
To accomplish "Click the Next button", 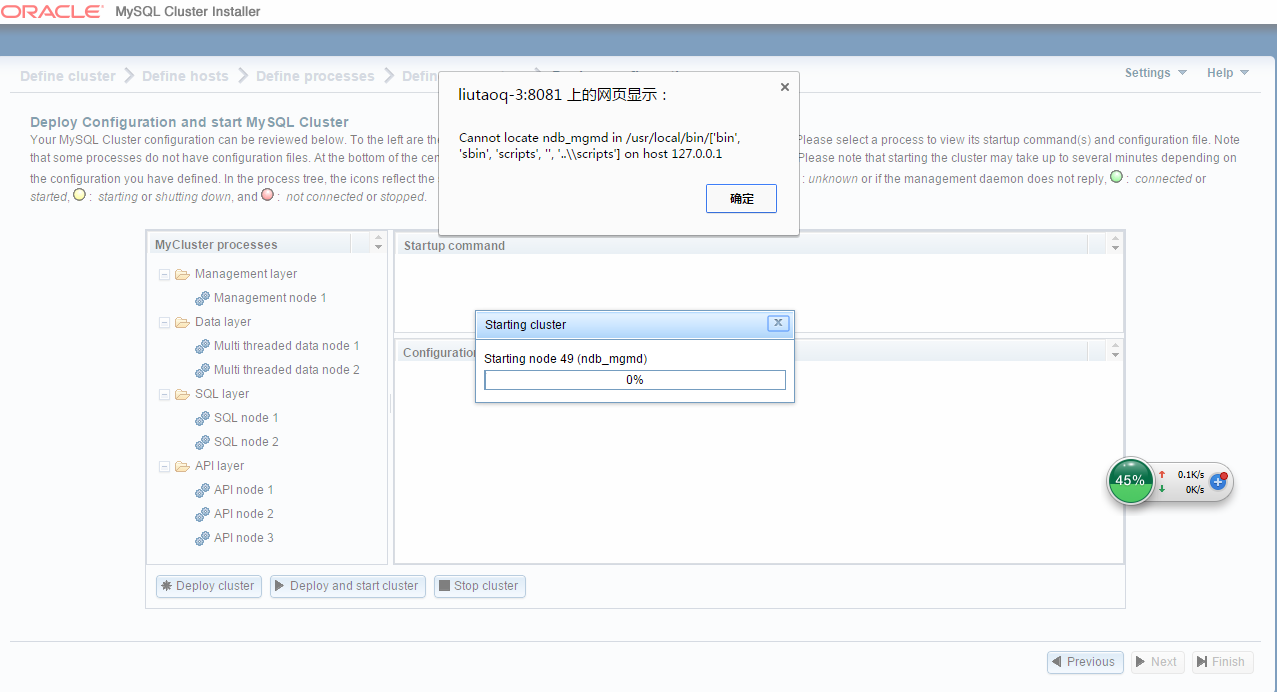I will (x=1158, y=662).
